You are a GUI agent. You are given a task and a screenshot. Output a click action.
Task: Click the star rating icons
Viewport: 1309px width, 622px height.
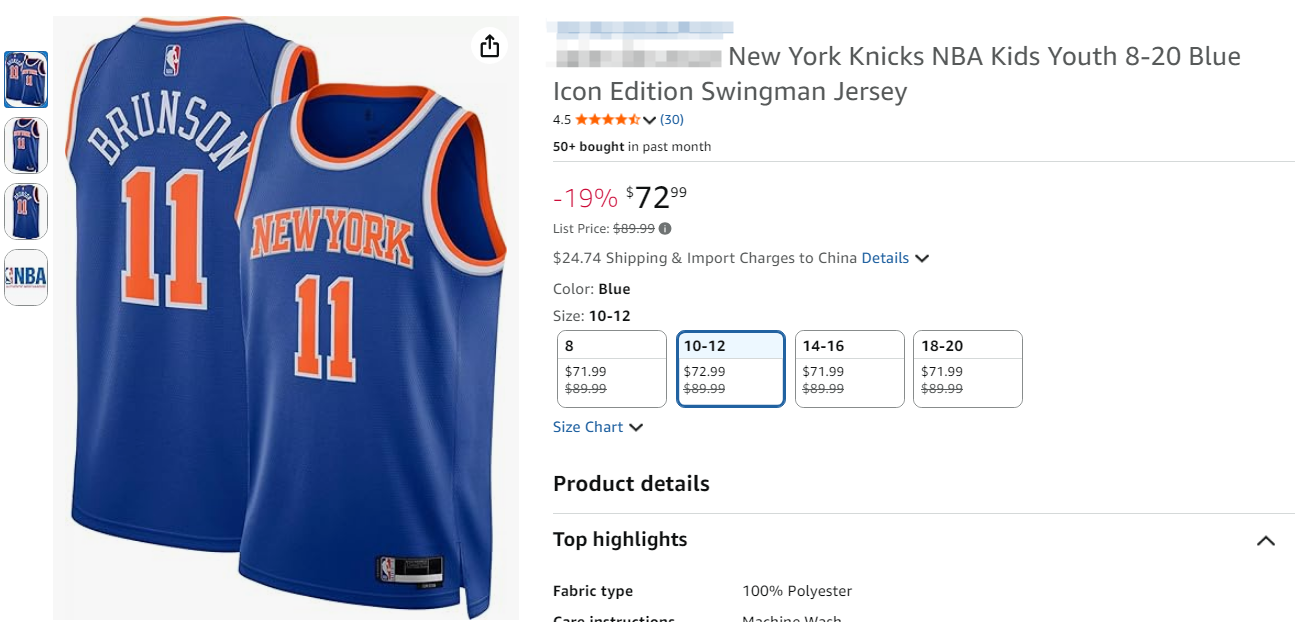608,120
